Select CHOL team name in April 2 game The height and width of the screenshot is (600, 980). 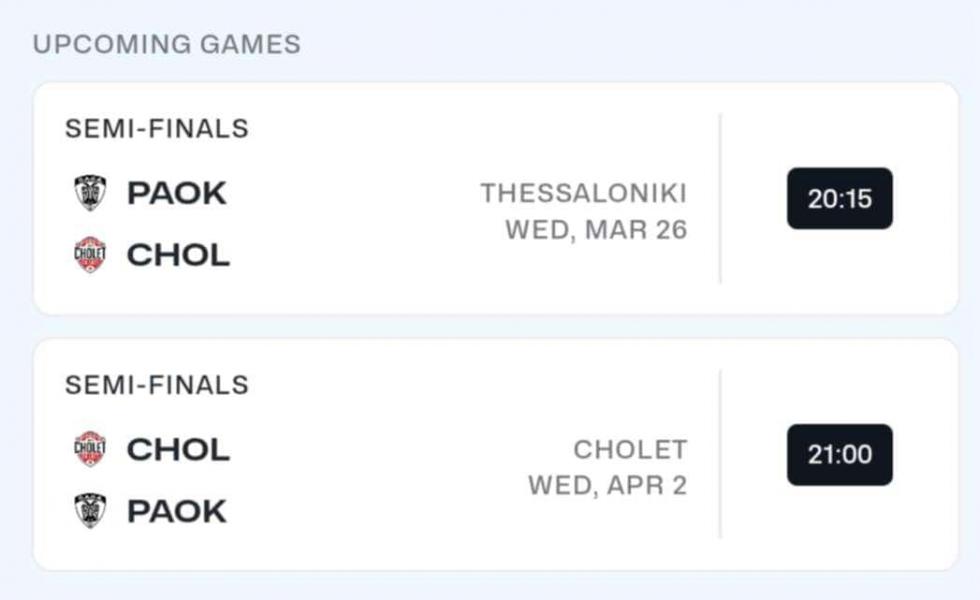pyautogui.click(x=179, y=449)
